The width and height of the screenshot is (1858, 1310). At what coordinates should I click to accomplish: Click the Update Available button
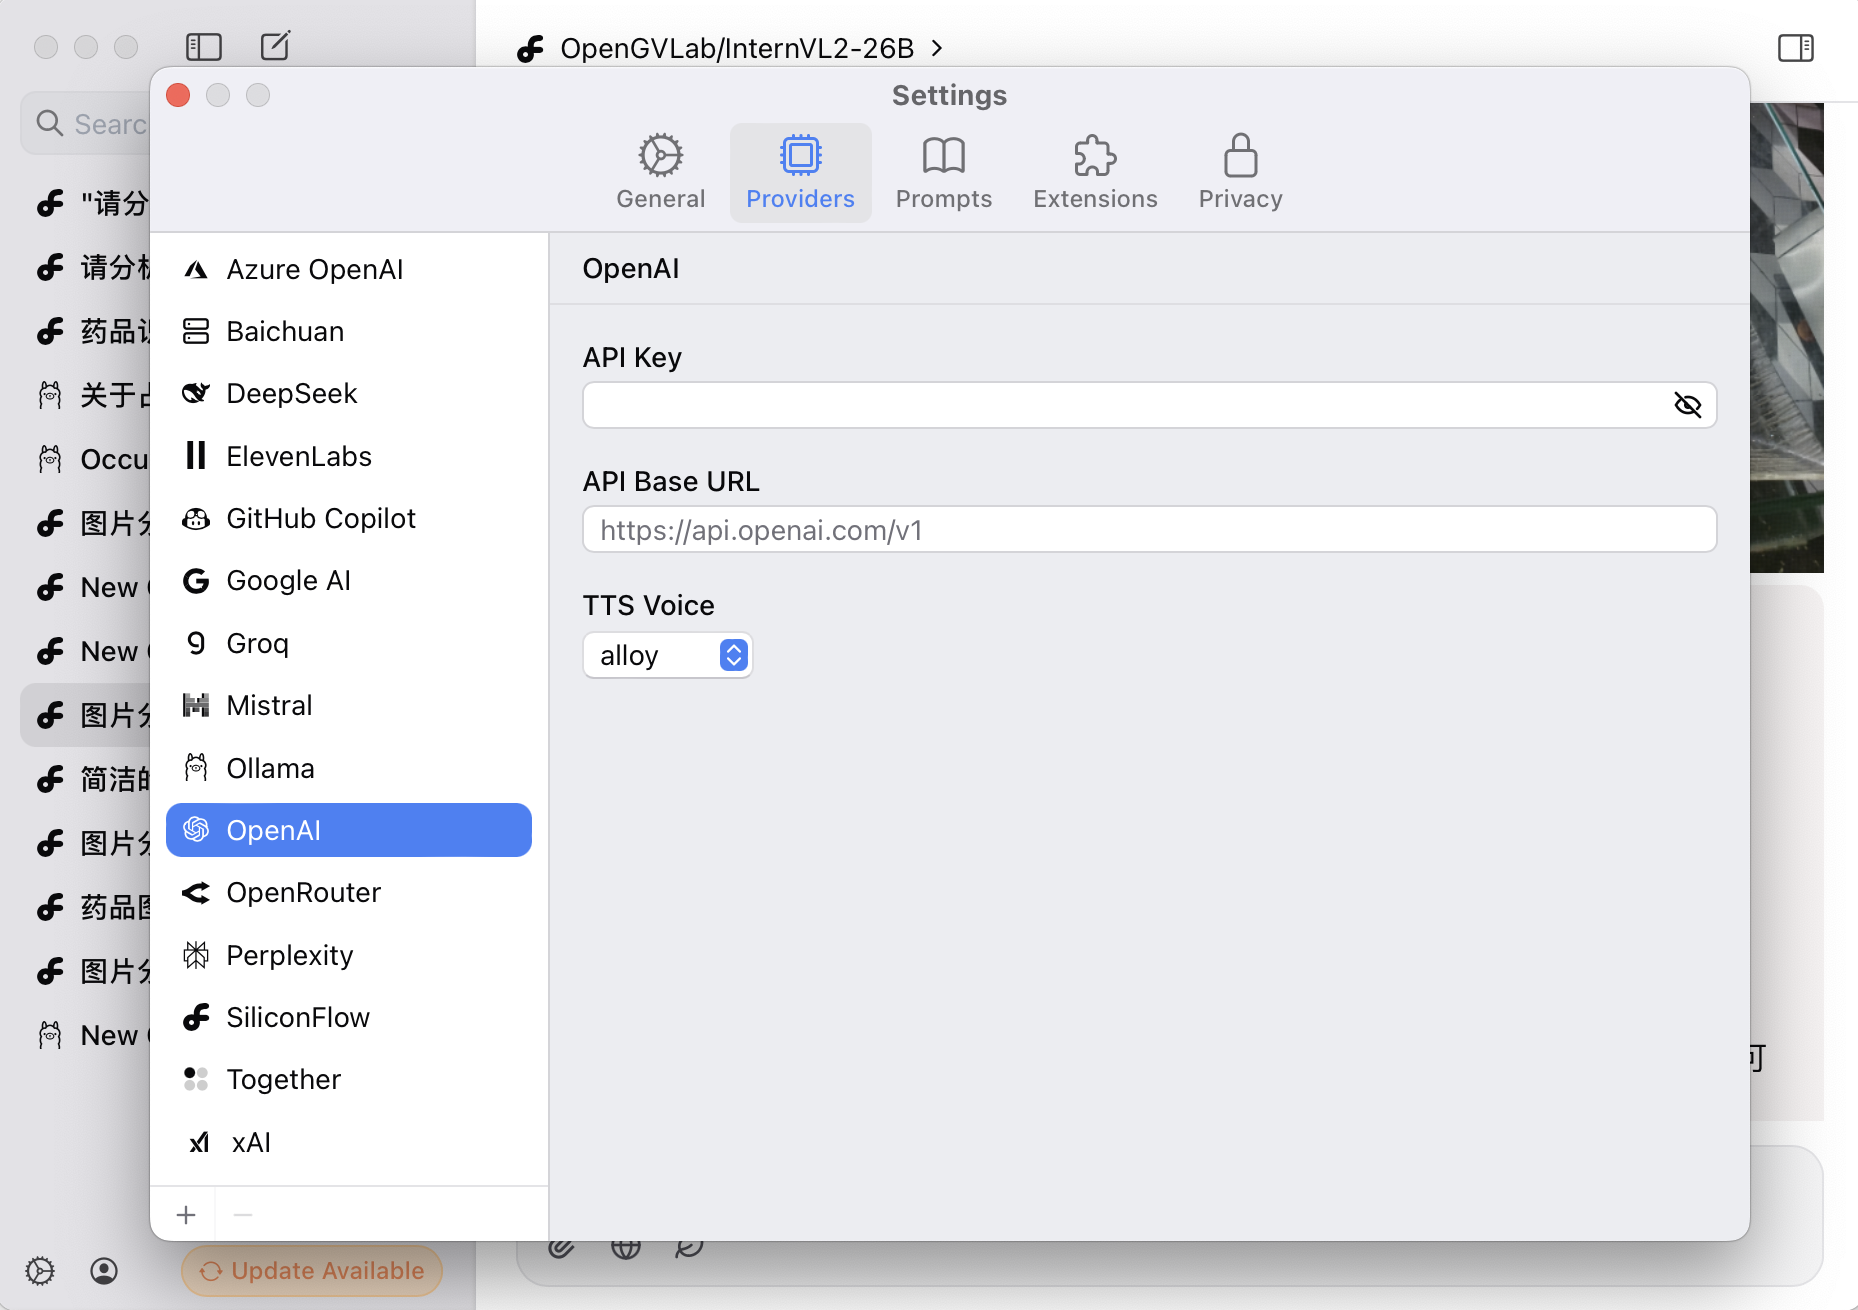click(x=312, y=1271)
